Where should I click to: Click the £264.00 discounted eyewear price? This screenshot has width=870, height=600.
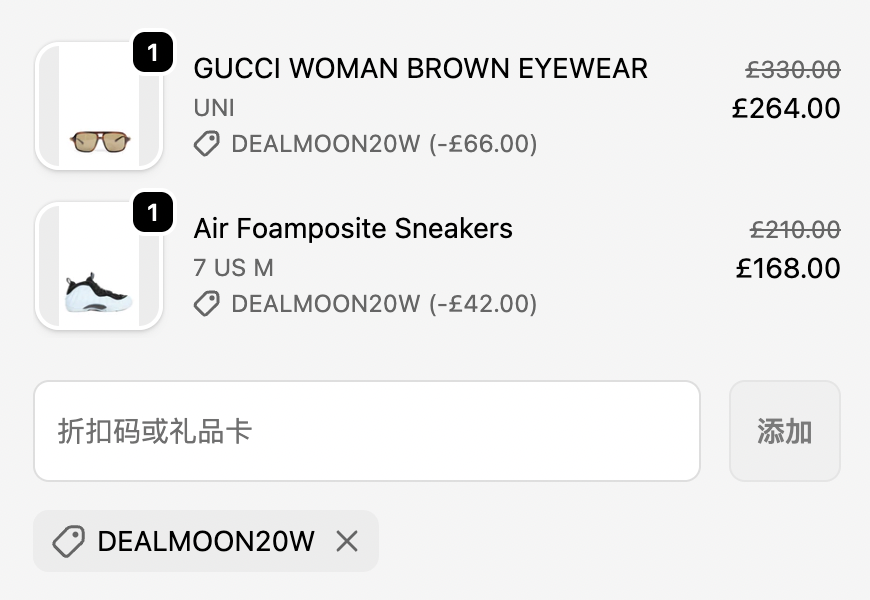786,108
